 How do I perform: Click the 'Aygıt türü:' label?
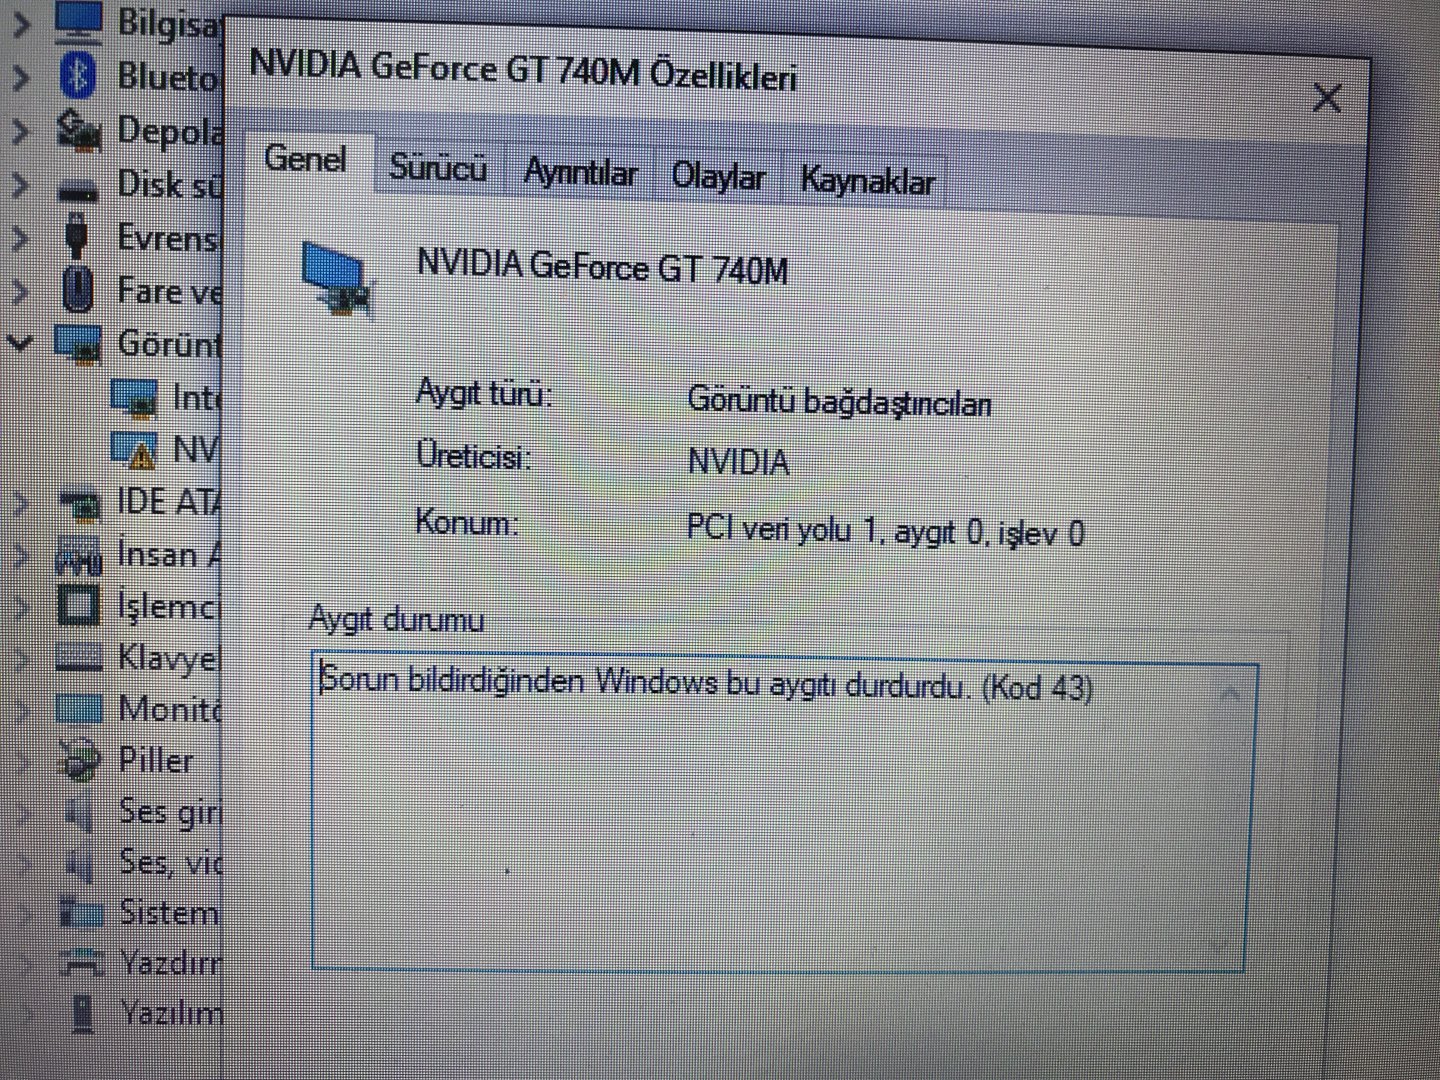484,393
